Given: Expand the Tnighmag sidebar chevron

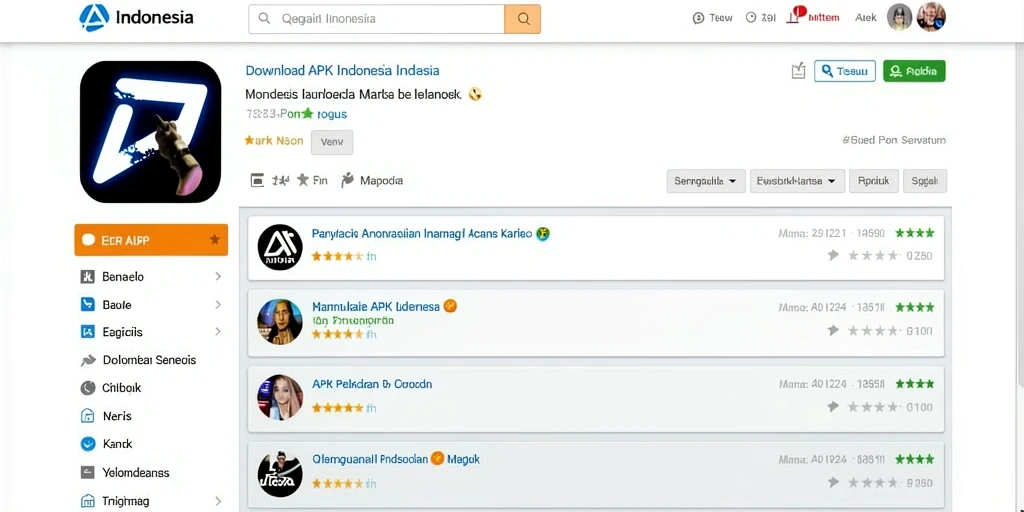Looking at the screenshot, I should (x=218, y=502).
